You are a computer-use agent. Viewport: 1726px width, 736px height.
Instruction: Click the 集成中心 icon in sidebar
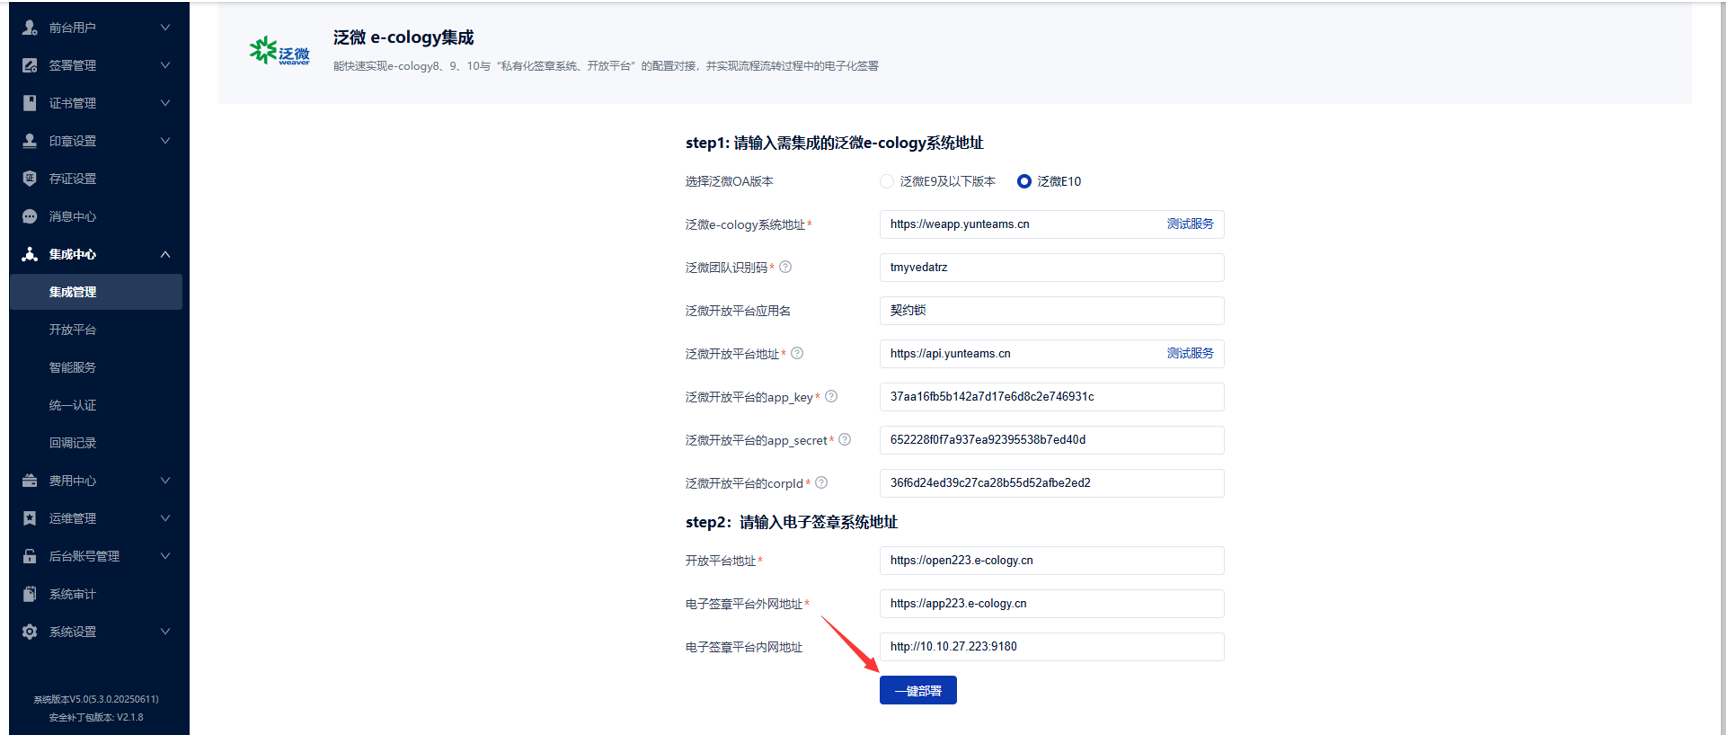tap(30, 255)
